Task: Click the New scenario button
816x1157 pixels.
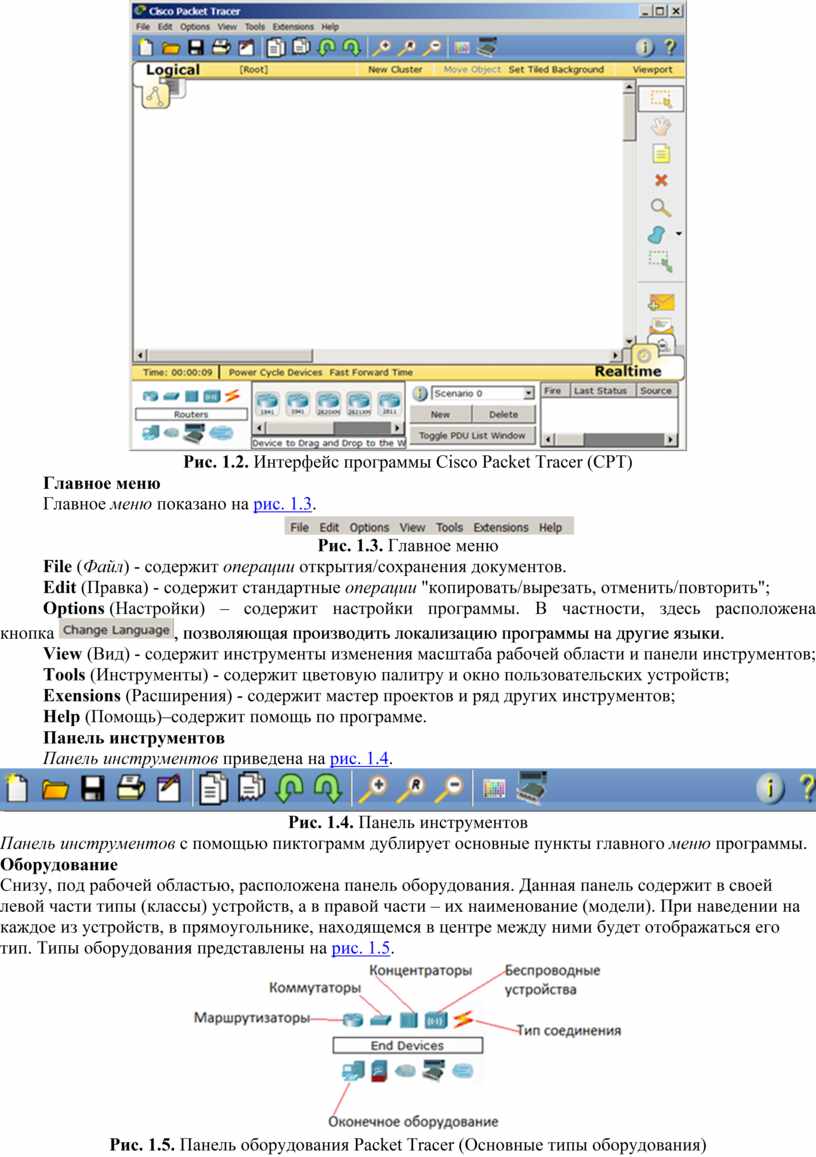Action: (440, 415)
